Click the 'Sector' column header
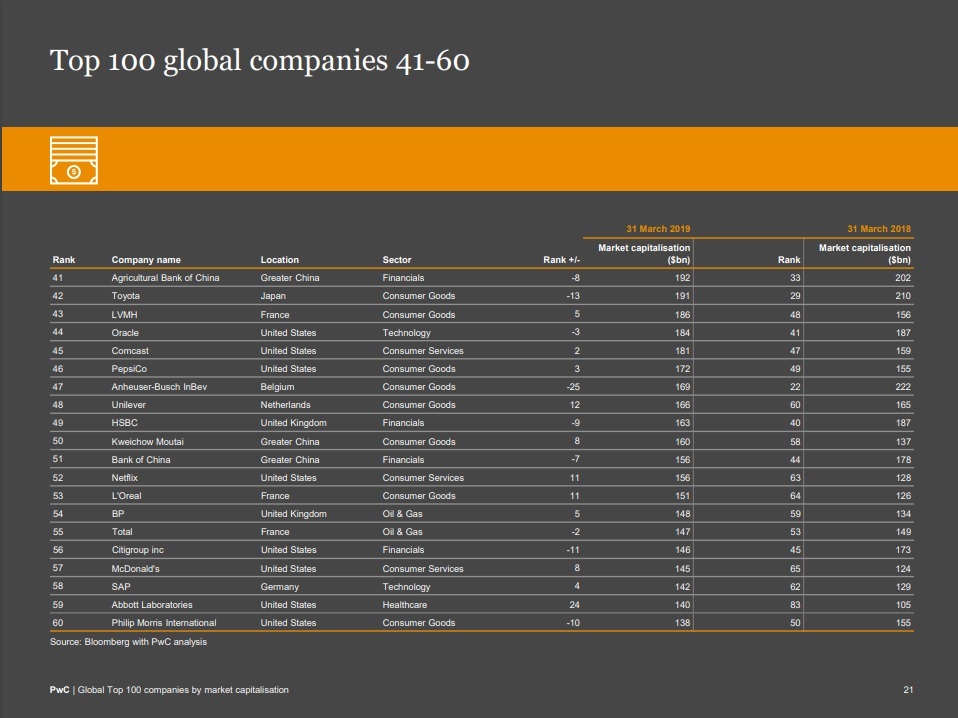Screen dimensions: 958x718 pos(397,260)
